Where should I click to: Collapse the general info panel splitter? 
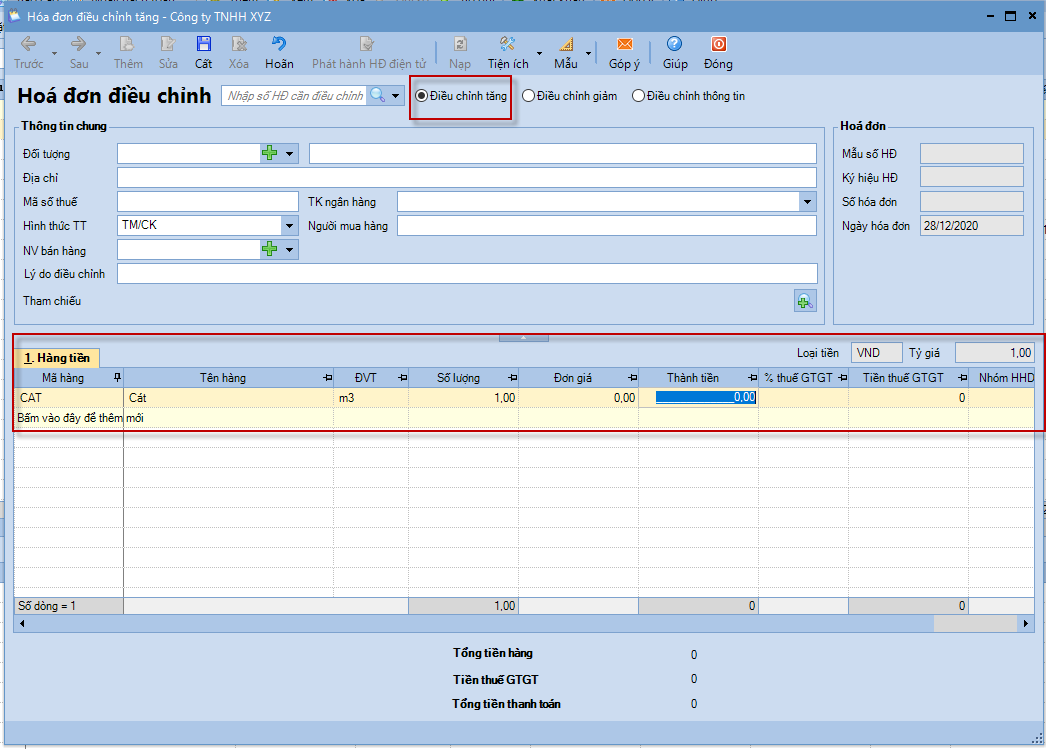tap(524, 338)
